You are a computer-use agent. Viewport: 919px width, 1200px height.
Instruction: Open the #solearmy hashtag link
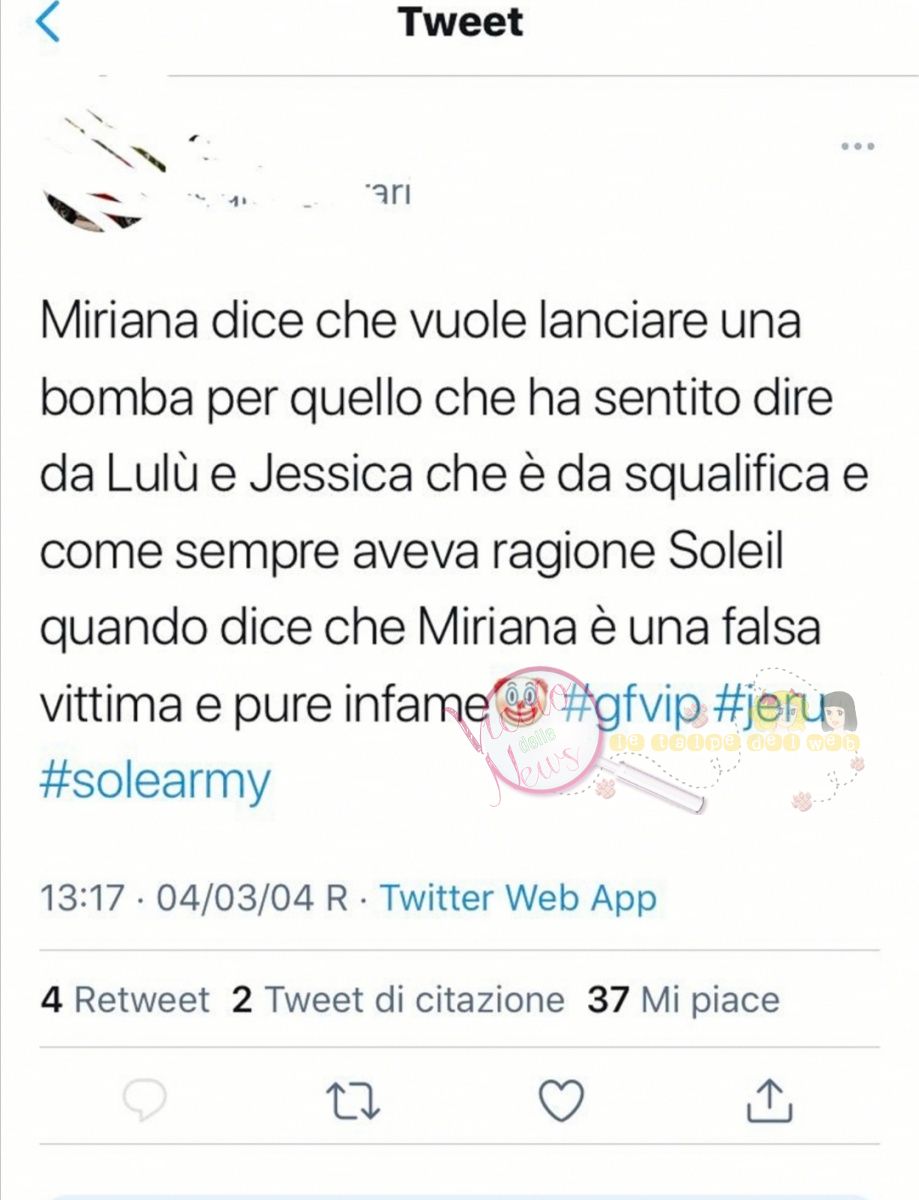coord(155,781)
